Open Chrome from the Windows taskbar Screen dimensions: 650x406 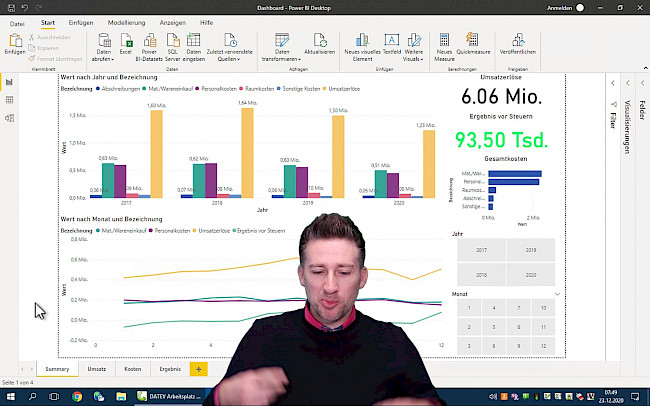pos(77,396)
